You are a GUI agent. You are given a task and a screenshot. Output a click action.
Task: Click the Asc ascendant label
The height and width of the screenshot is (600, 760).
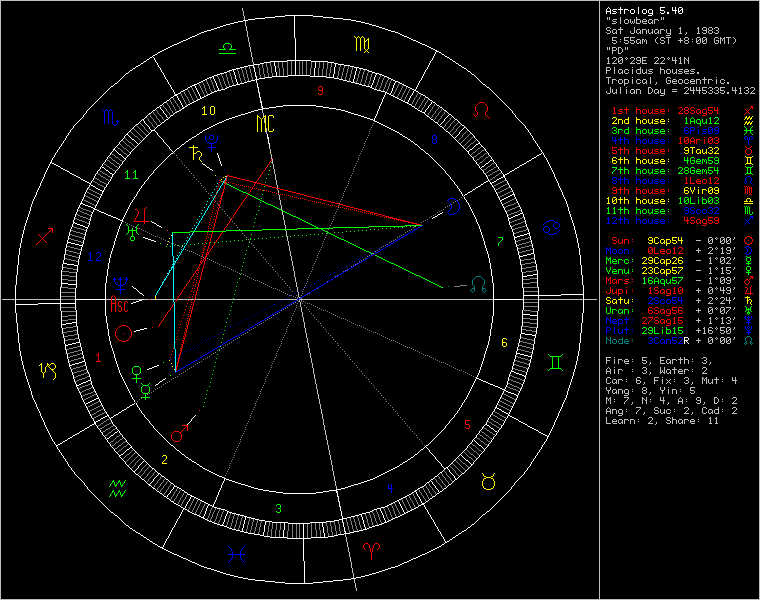pos(119,305)
